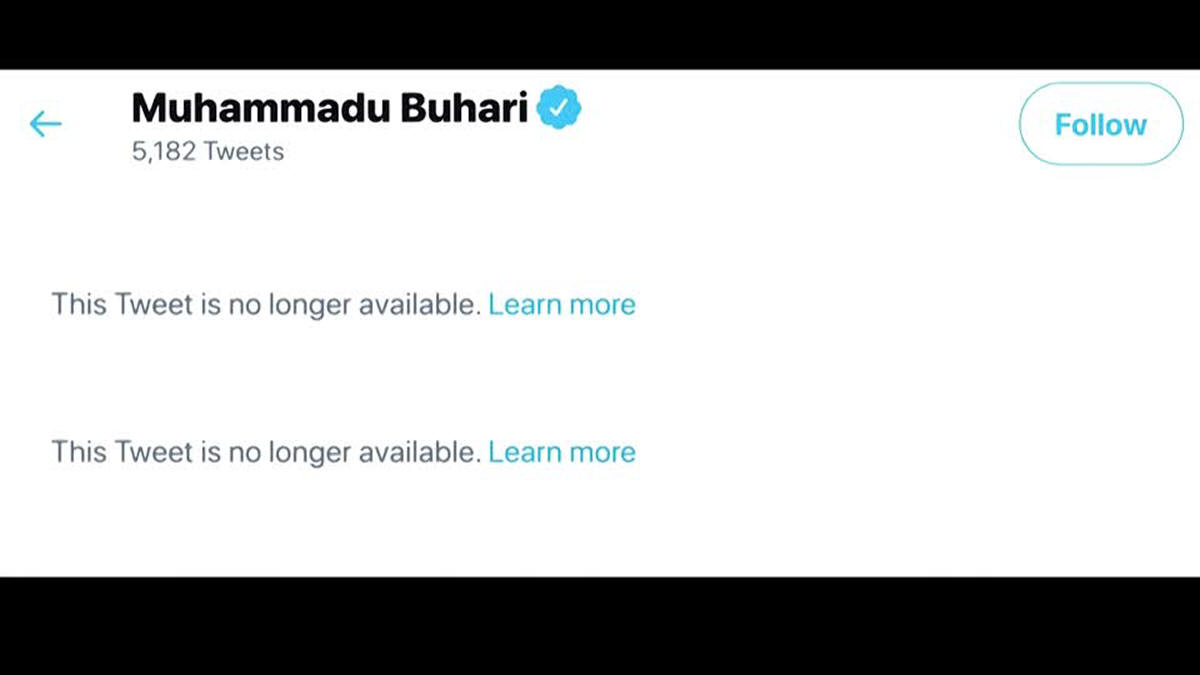The image size is (1200, 675).
Task: Click the upper "This Tweet is no longer available" text
Action: pyautogui.click(x=266, y=304)
